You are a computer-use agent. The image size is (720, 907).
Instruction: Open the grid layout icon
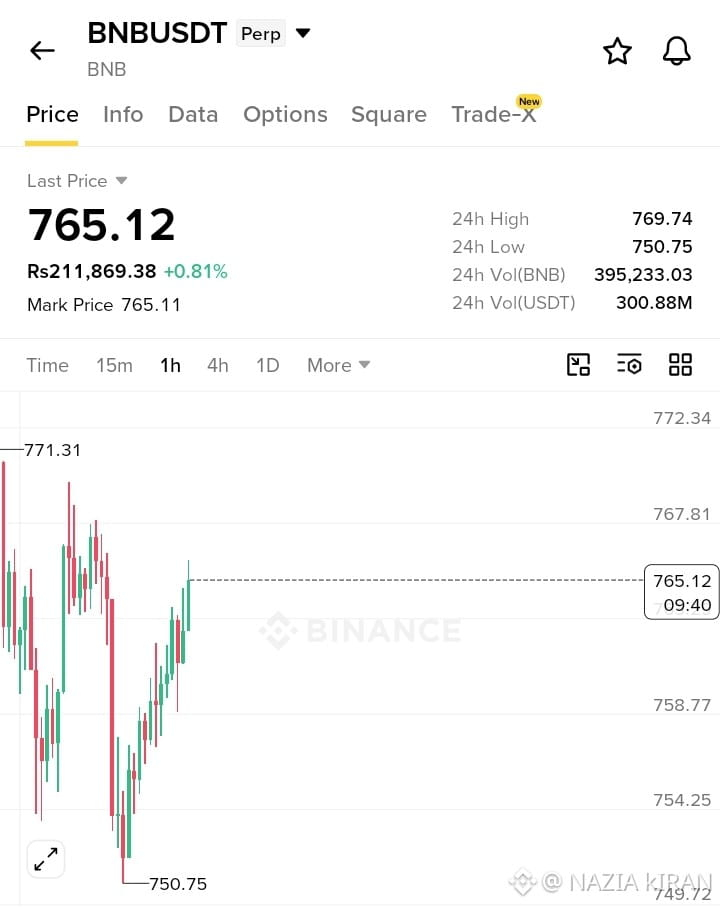680,365
